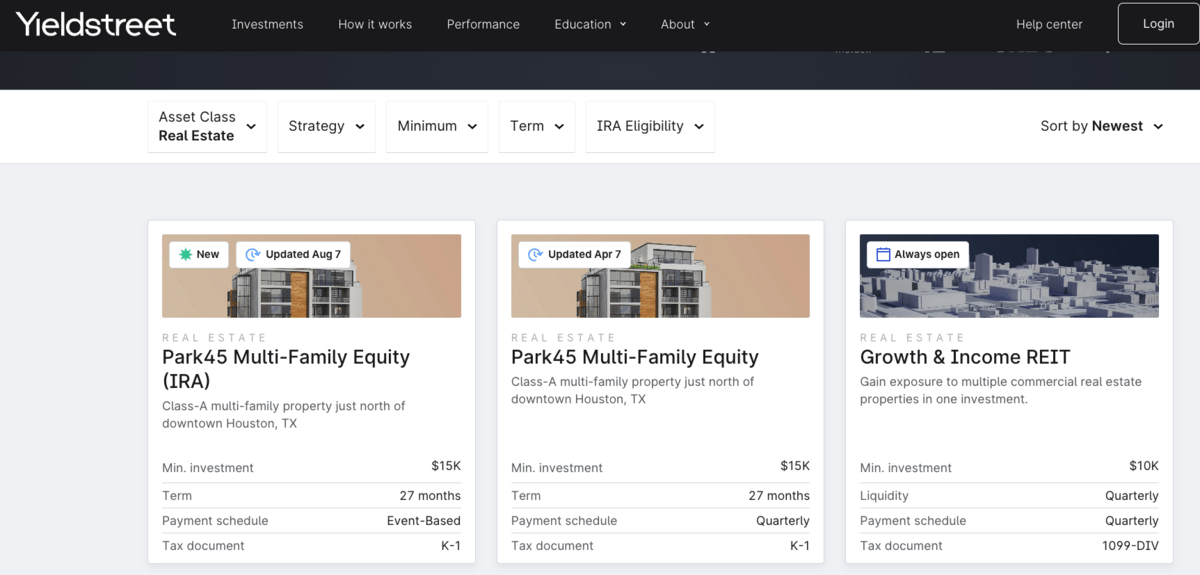Screen dimensions: 1200x575
Task: Click the Login button
Action: click(1158, 24)
